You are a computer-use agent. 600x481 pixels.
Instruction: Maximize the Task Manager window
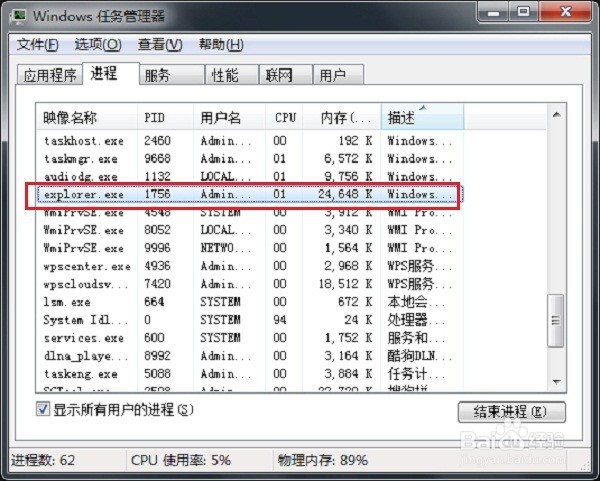[x=523, y=13]
